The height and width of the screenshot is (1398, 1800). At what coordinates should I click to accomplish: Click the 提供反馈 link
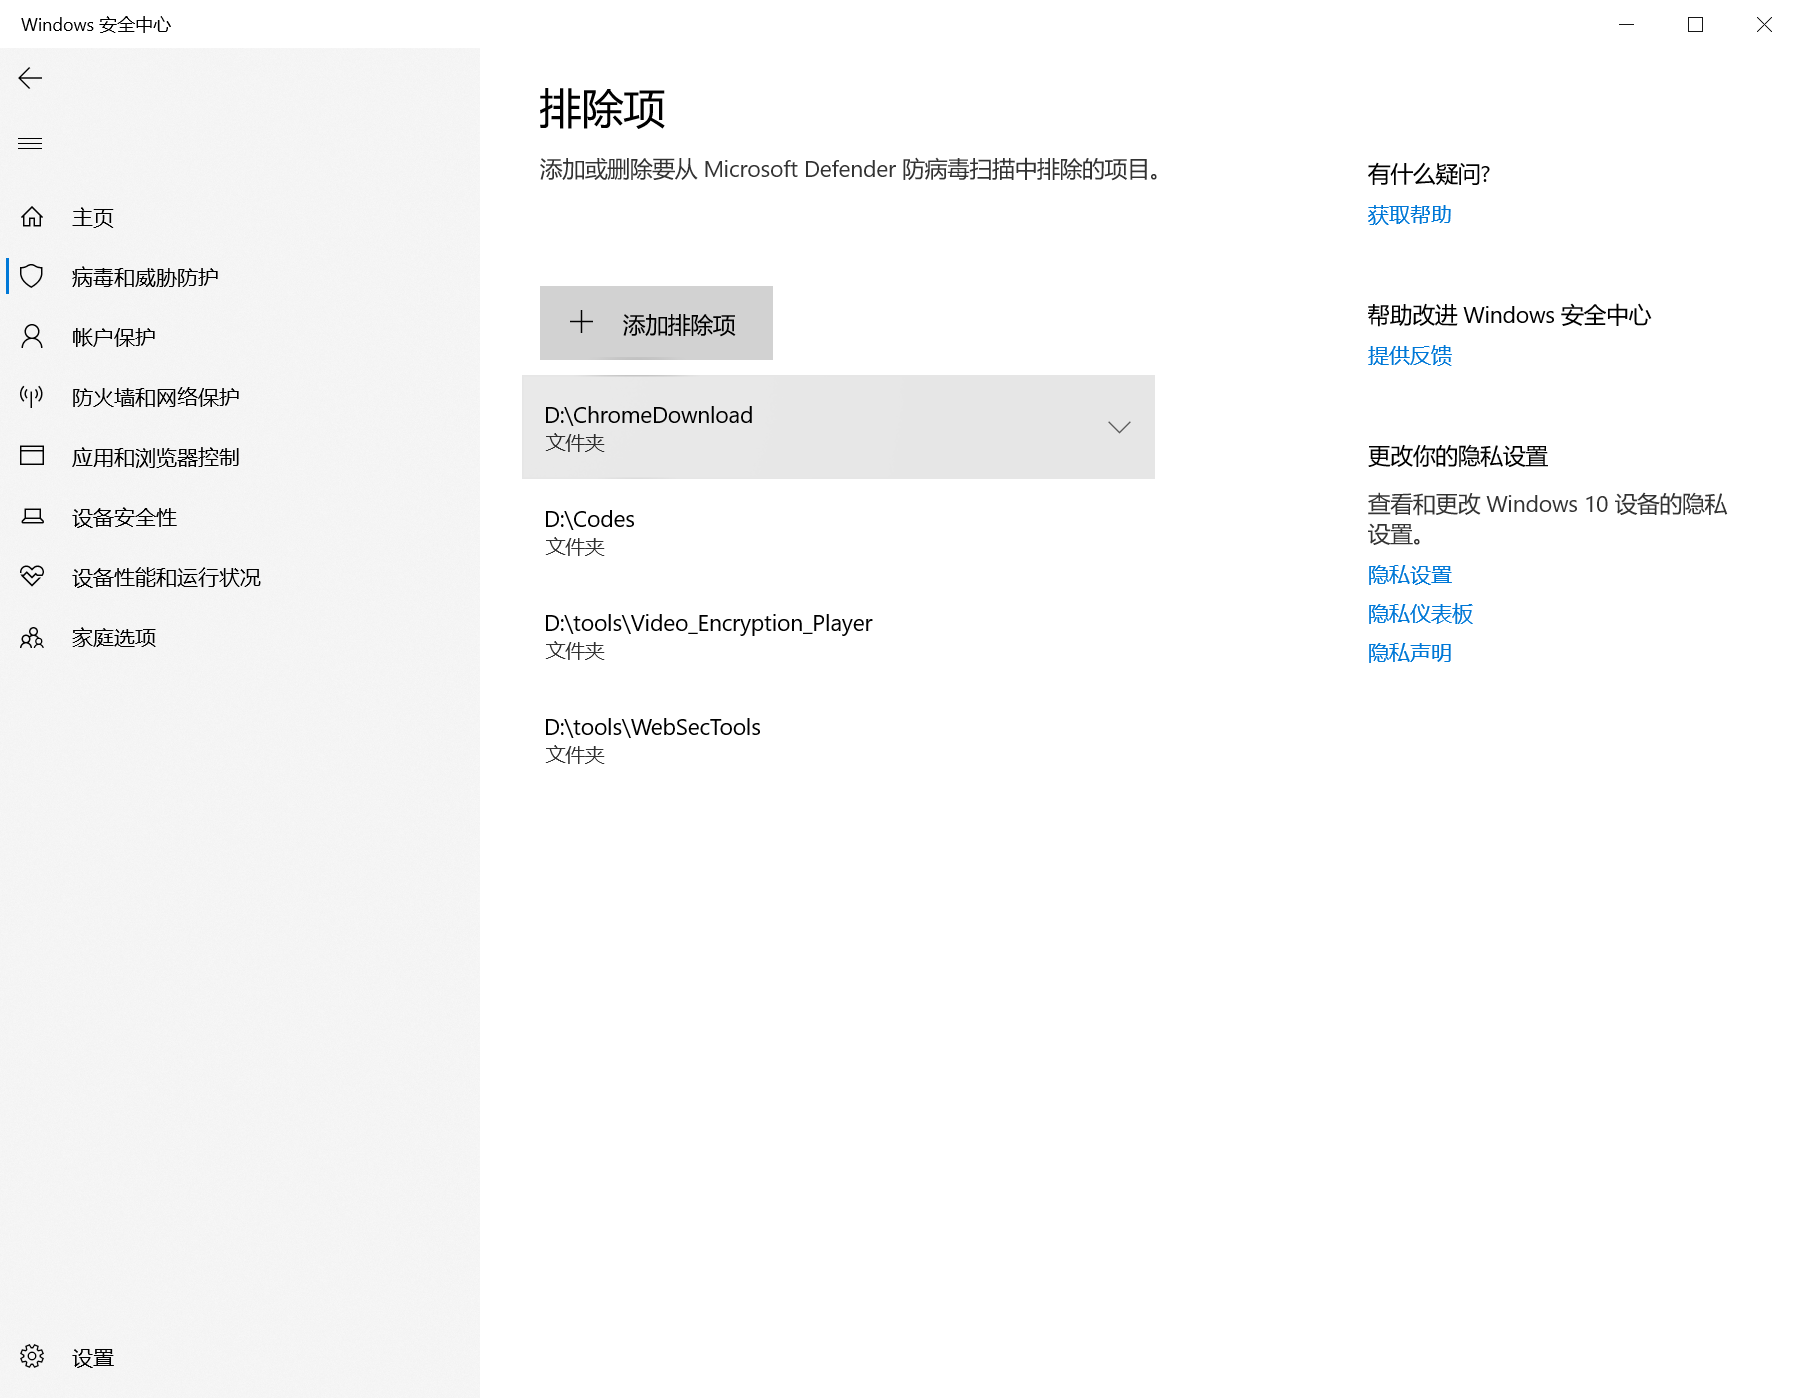click(1409, 356)
